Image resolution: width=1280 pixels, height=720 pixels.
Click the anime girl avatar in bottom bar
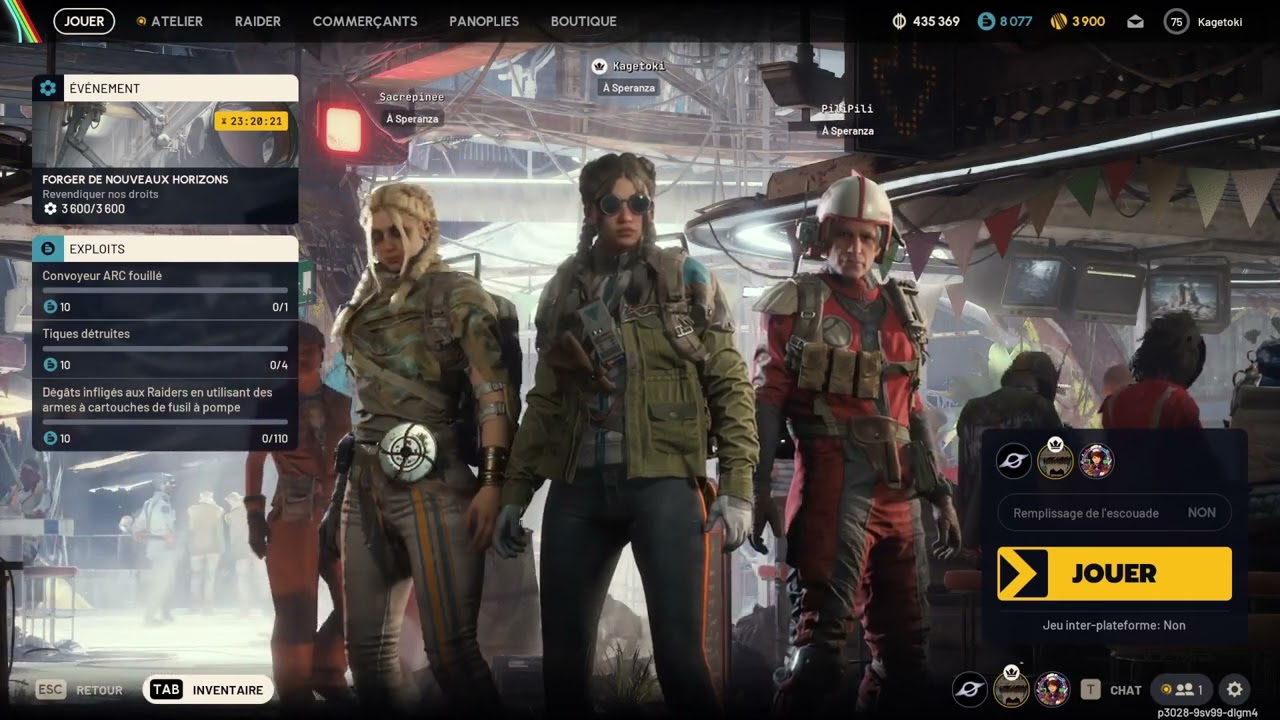click(x=1052, y=689)
